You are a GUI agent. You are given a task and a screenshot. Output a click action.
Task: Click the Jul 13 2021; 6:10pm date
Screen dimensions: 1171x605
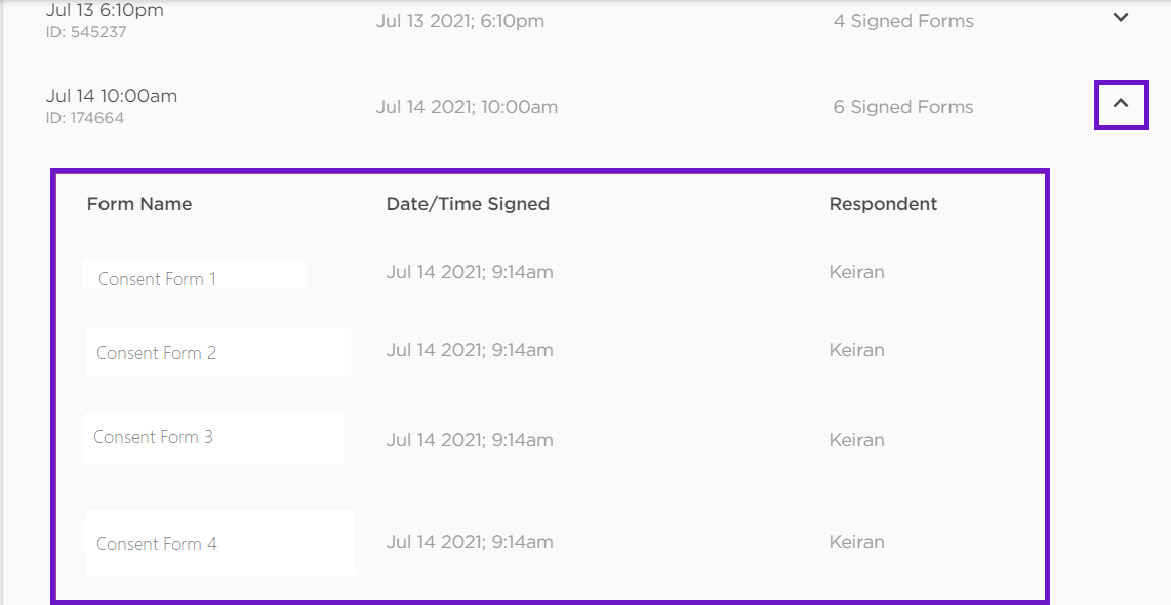point(460,21)
